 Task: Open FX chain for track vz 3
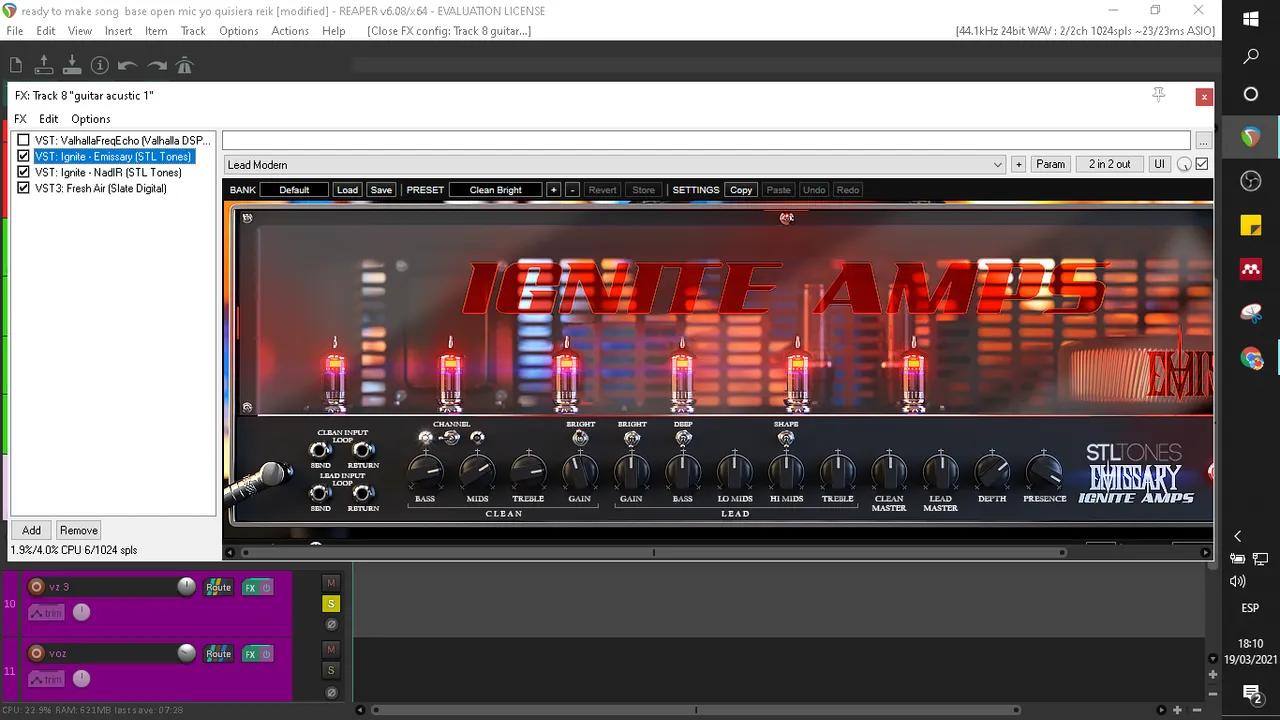[x=250, y=587]
